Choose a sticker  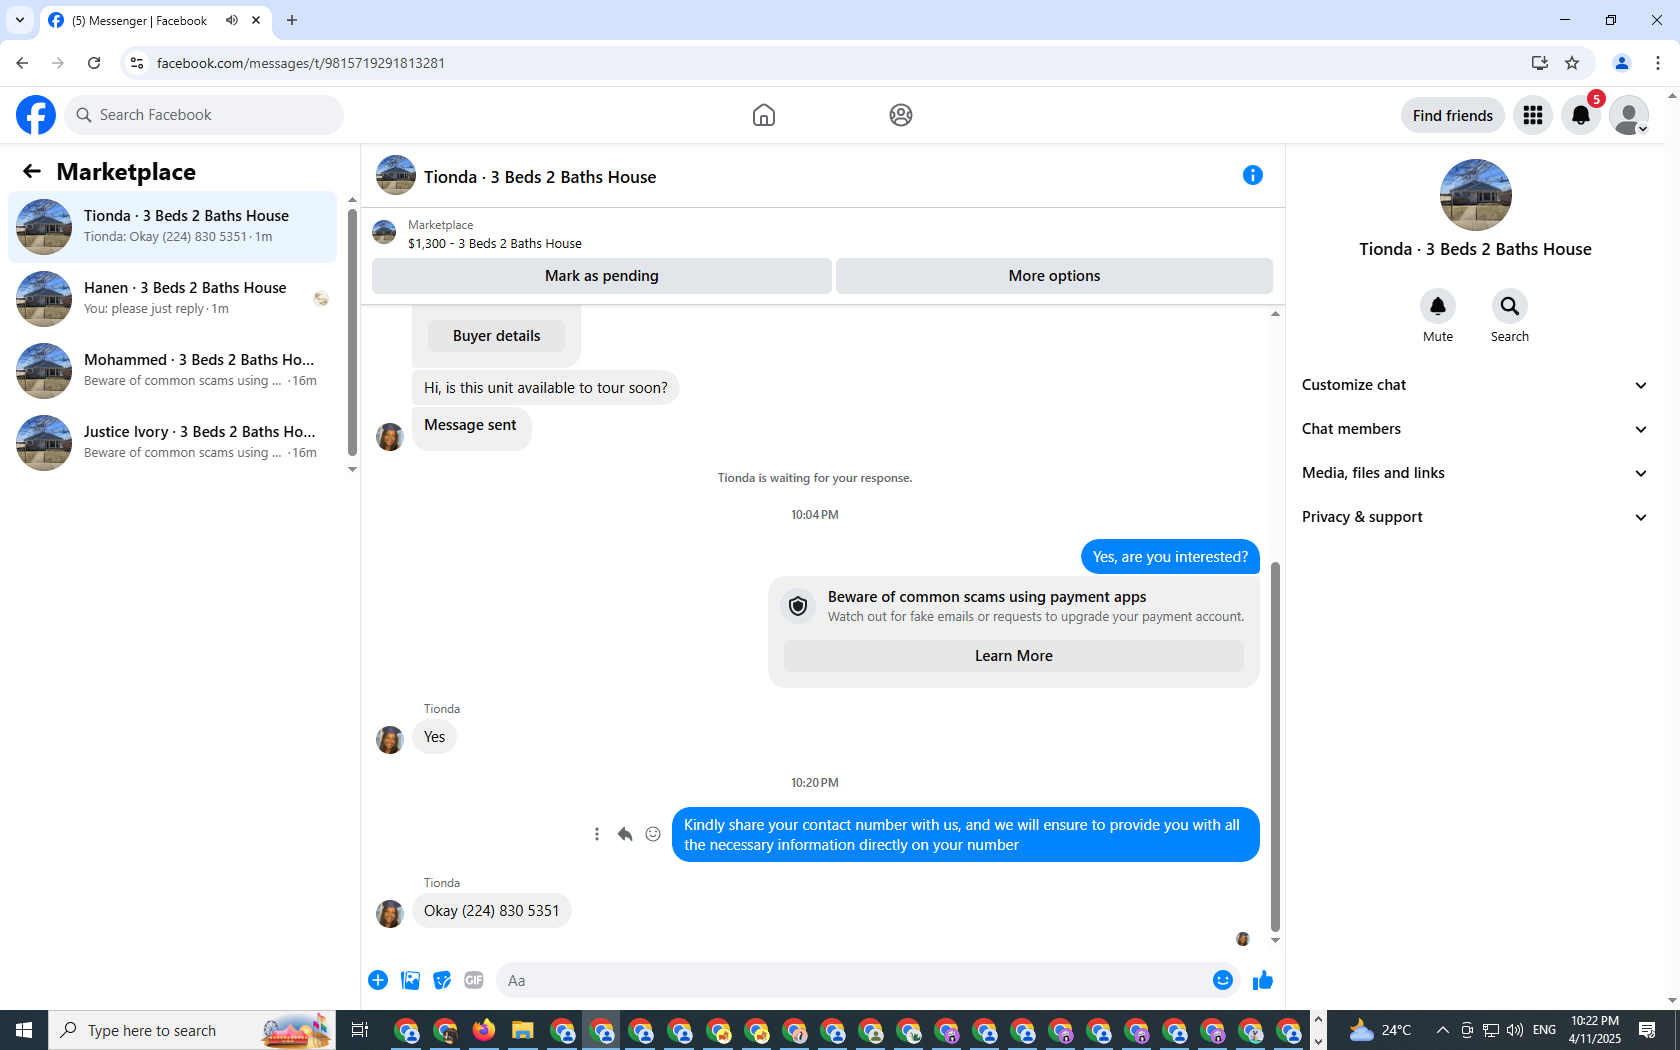pyautogui.click(x=442, y=980)
